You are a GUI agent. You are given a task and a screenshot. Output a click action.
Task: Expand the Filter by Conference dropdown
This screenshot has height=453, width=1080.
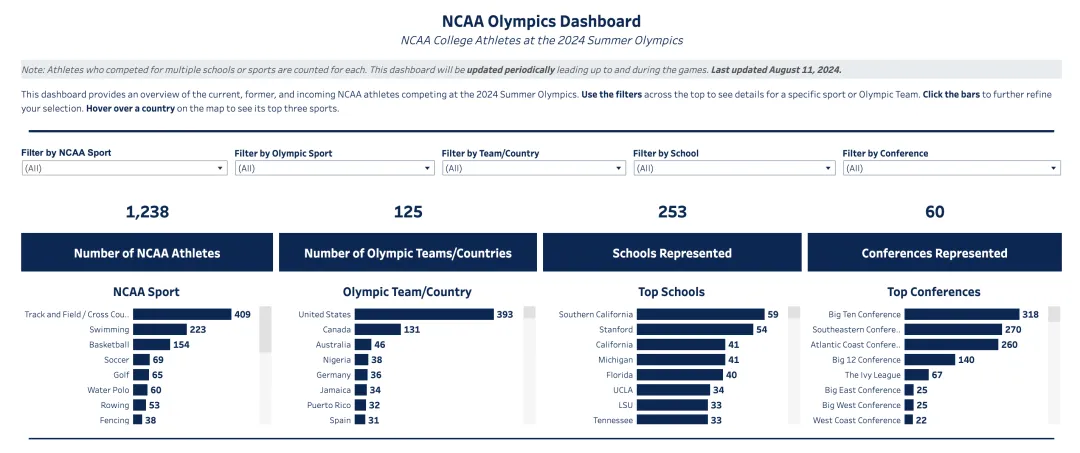(x=951, y=168)
